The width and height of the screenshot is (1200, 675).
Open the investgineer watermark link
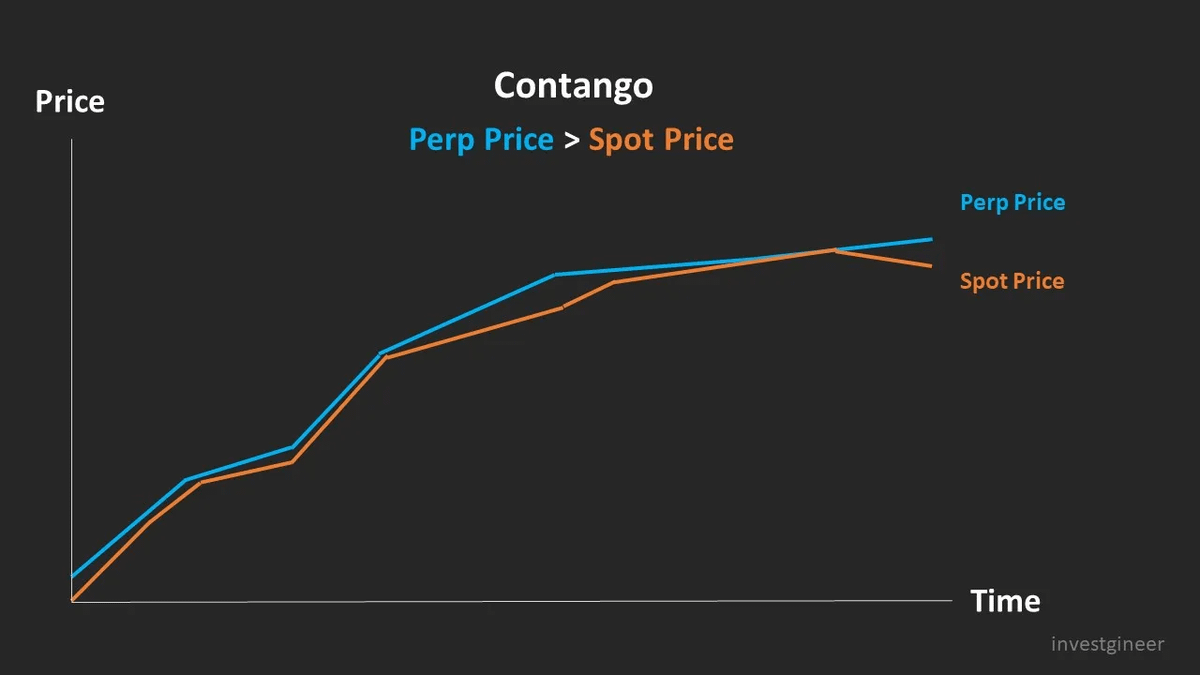click(1108, 644)
